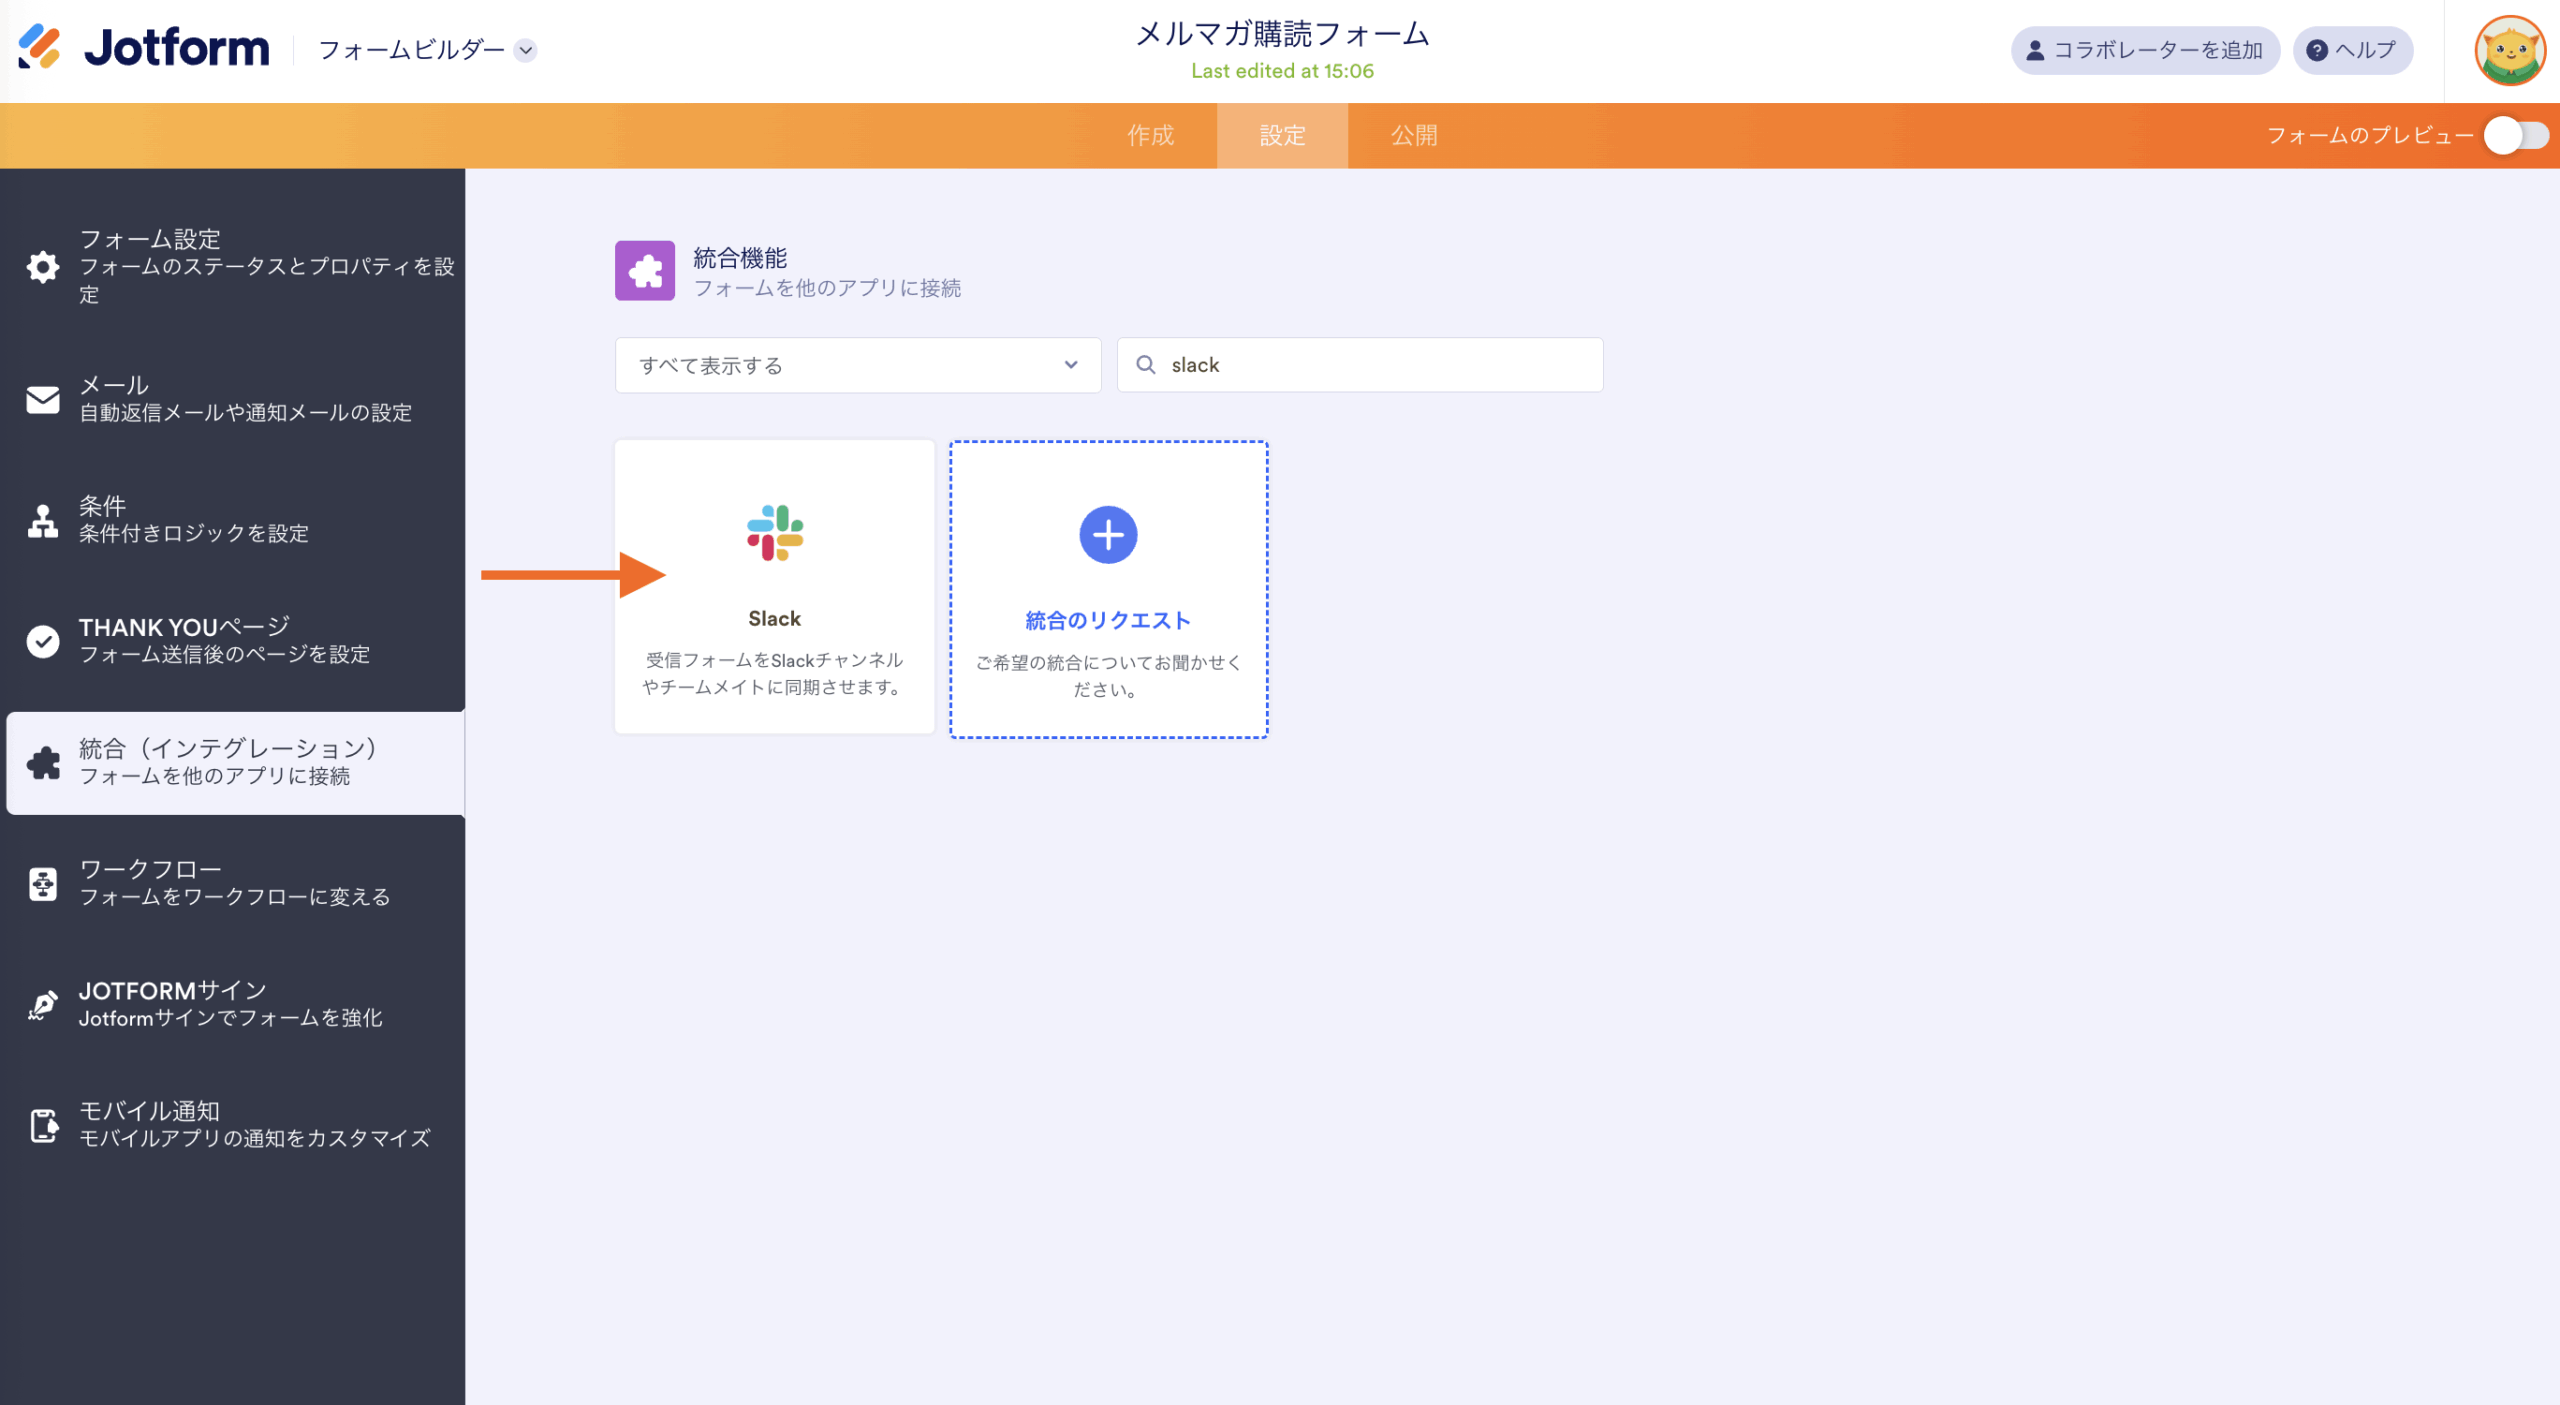Screen dimensions: 2560x1405
Task: Click the person icon in コラボレーターを追加
Action: [x=2035, y=50]
